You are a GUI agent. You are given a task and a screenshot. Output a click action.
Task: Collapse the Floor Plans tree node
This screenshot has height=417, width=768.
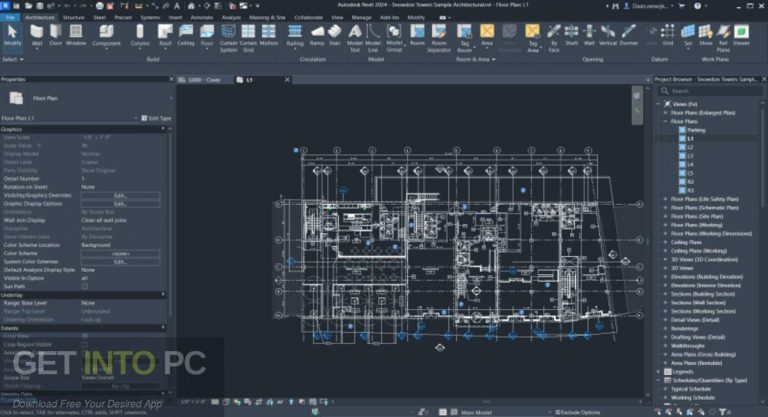[x=666, y=121]
